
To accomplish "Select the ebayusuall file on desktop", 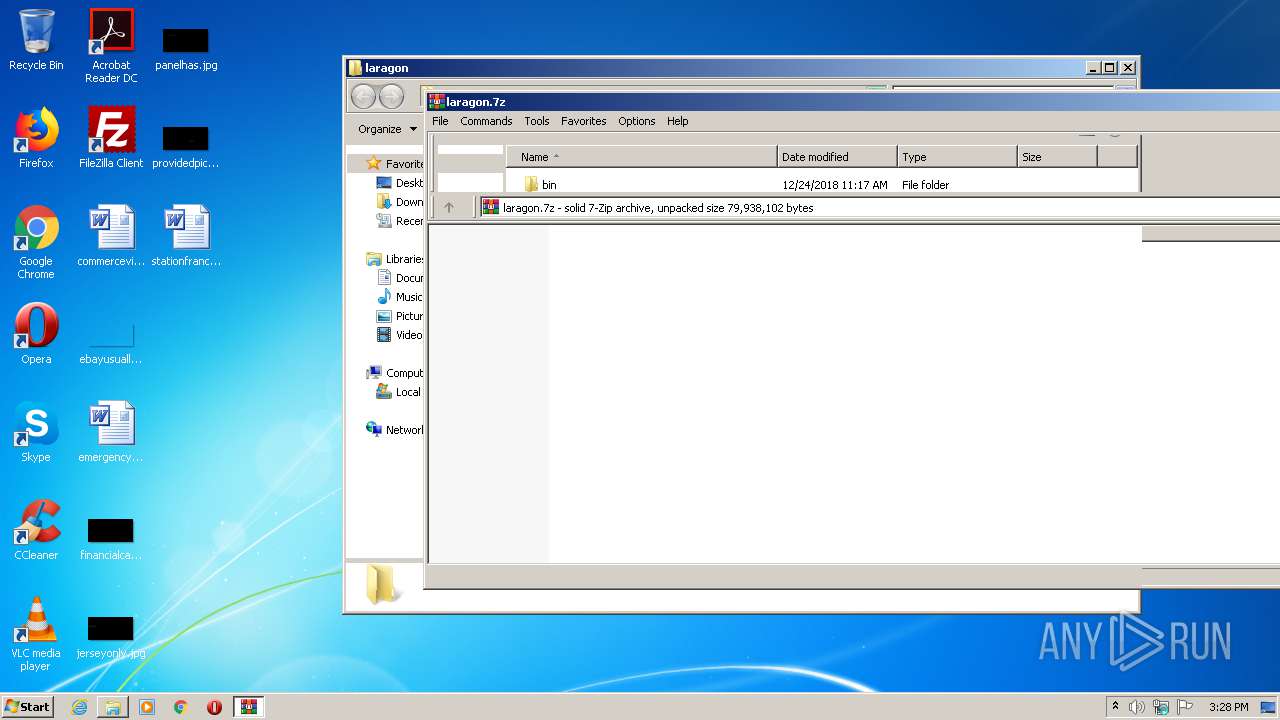I will pos(111,342).
